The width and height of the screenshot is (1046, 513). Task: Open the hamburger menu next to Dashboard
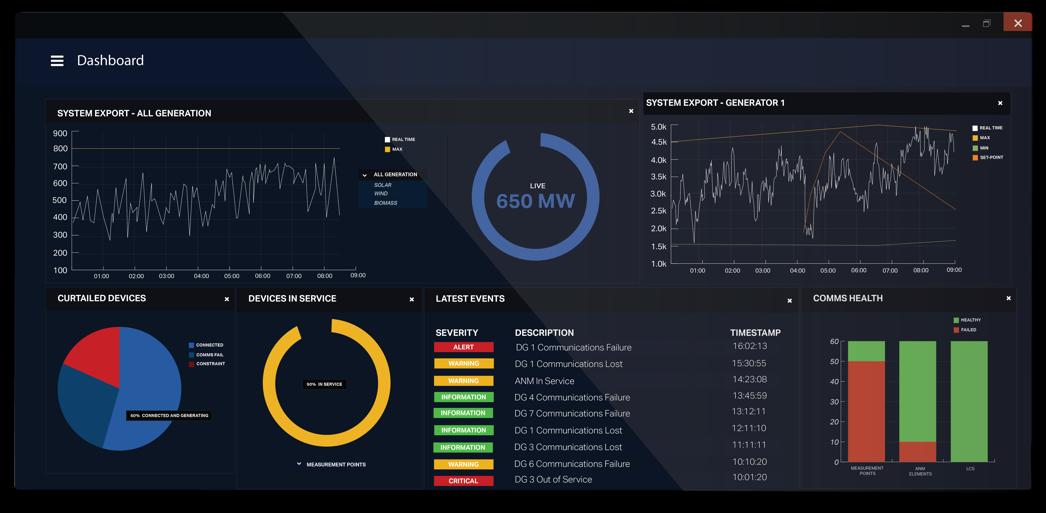57,61
